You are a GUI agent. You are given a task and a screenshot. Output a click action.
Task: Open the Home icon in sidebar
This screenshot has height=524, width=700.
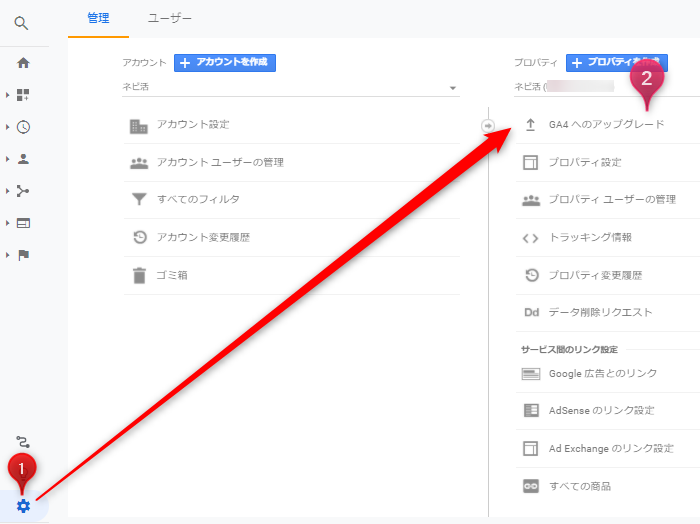tap(23, 63)
